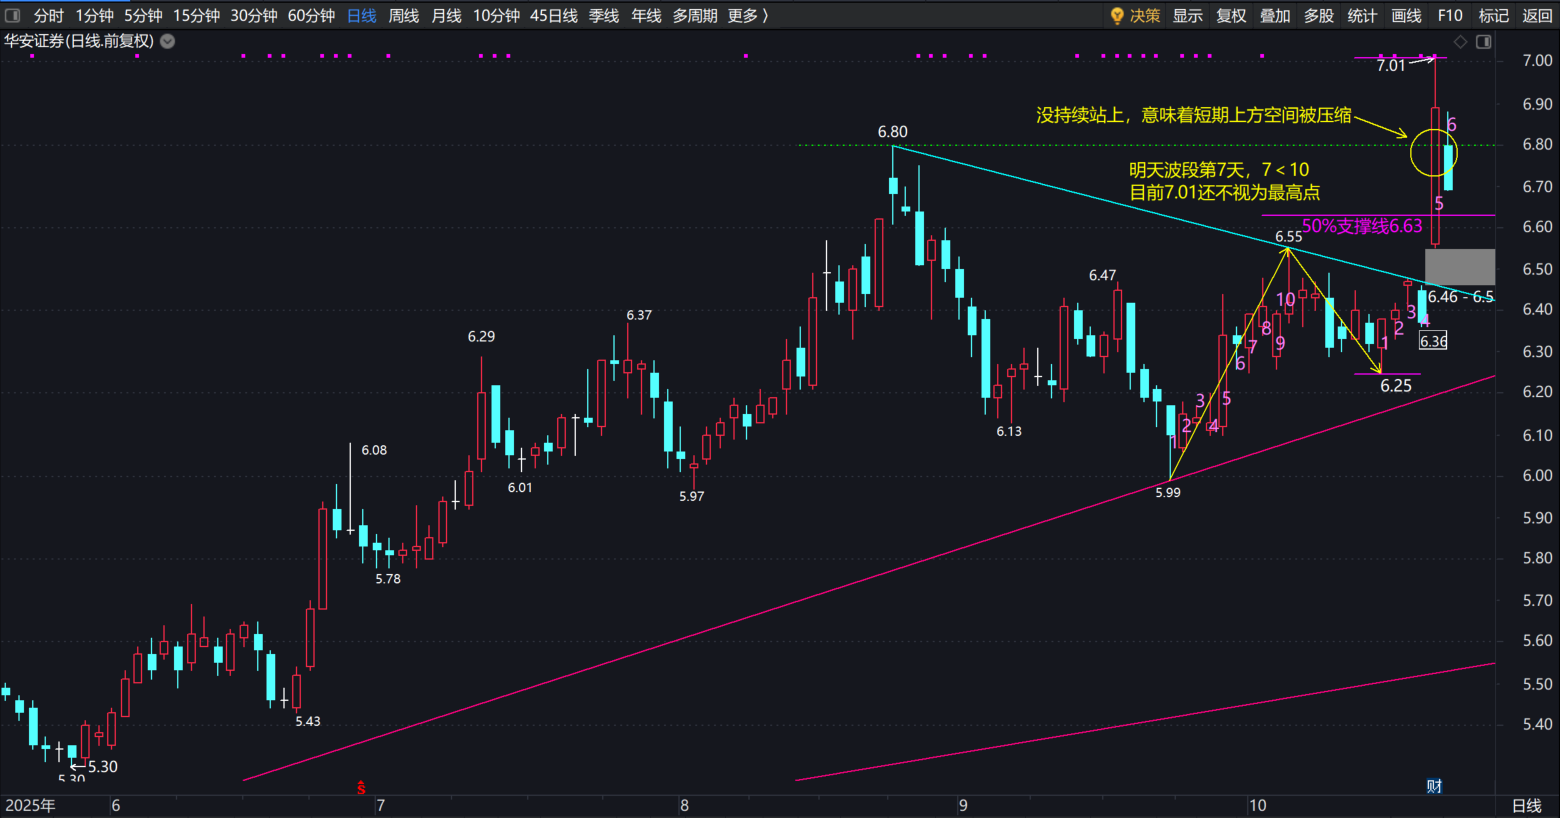Open the 多周期 multi-period view
The image size is (1560, 818).
coord(695,16)
